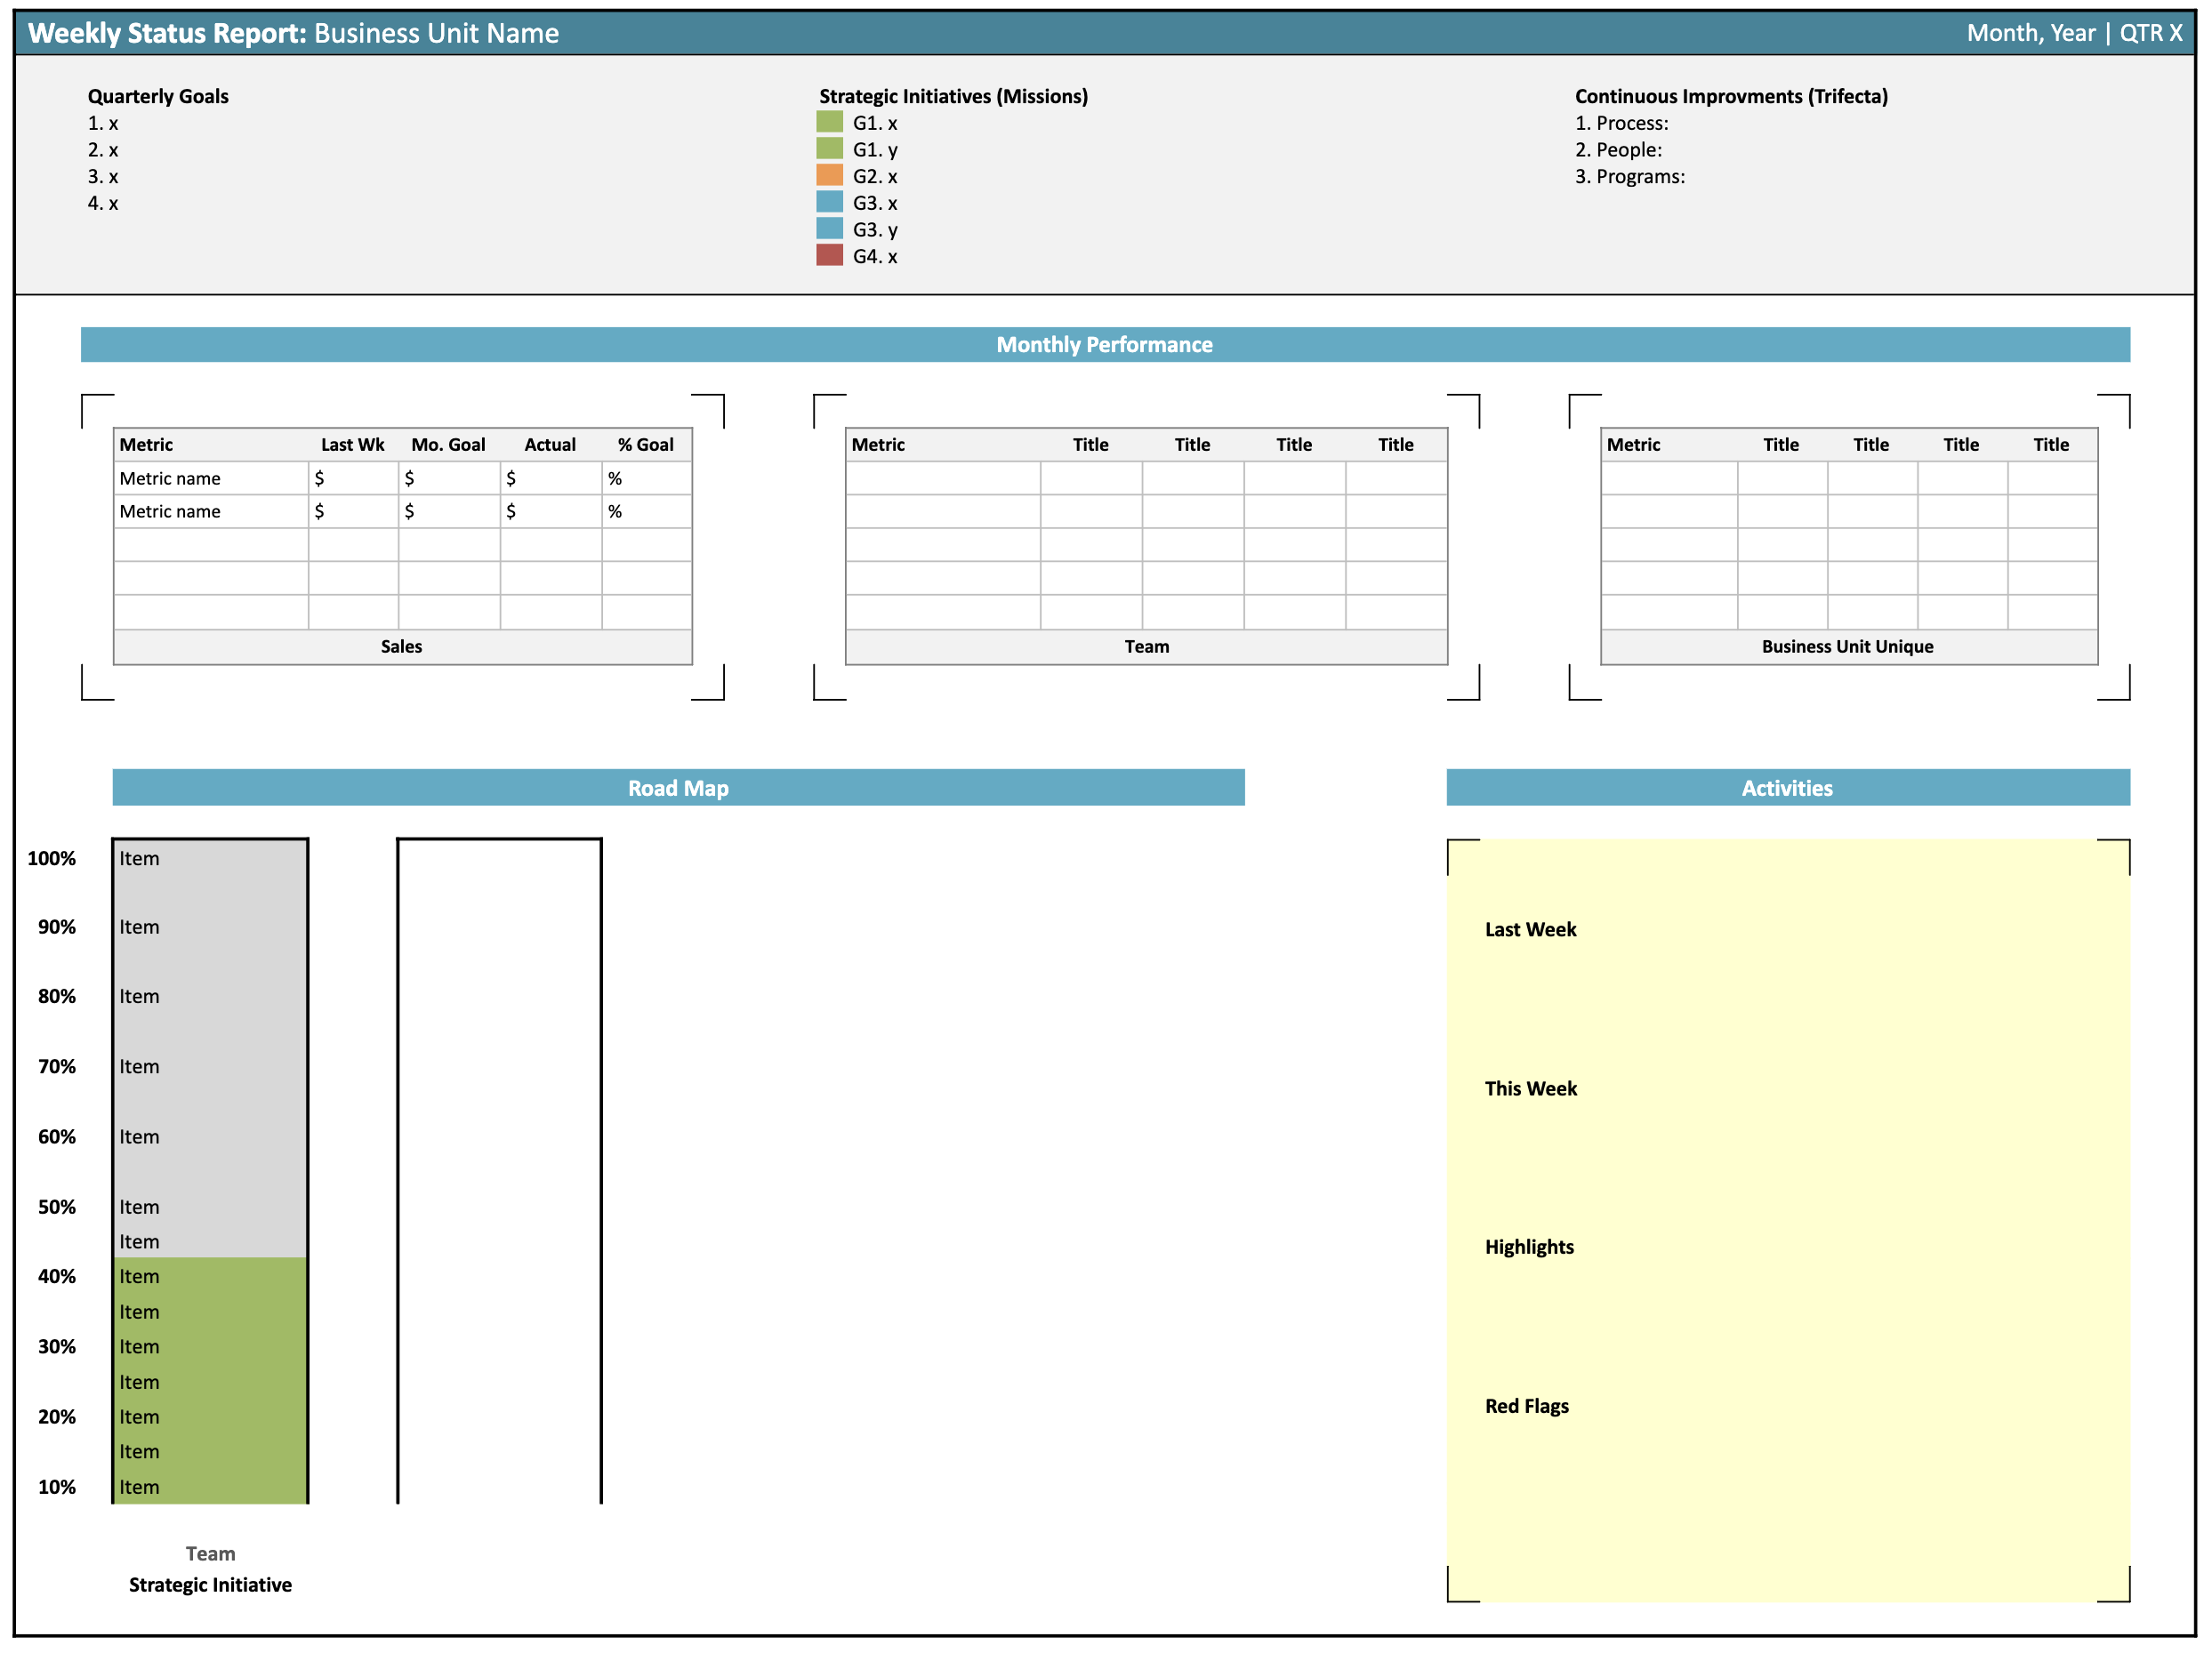Select the 'Item' at the 70% level

tap(139, 1066)
